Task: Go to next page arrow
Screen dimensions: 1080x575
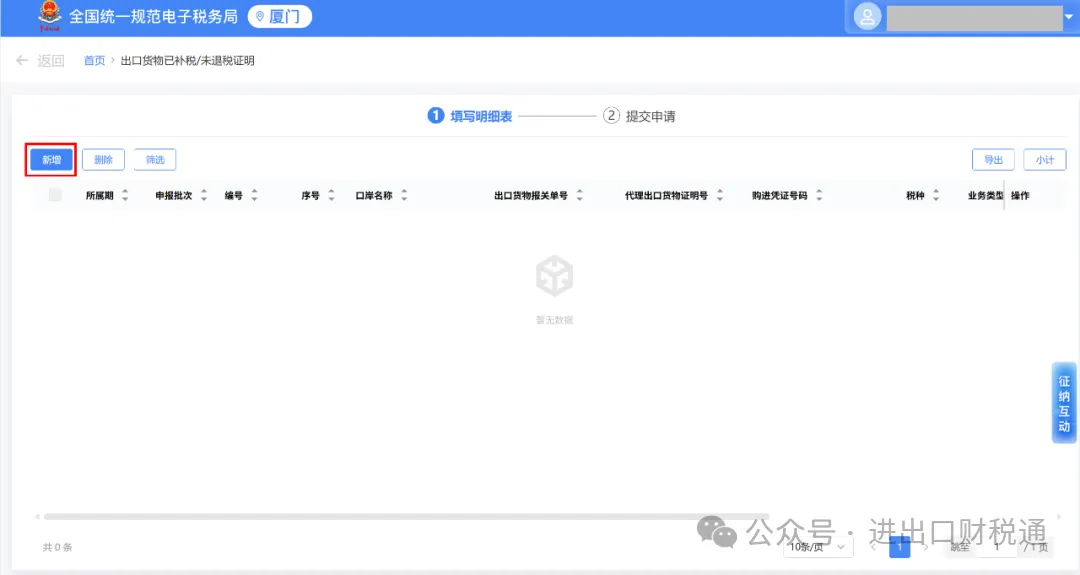Action: [926, 547]
